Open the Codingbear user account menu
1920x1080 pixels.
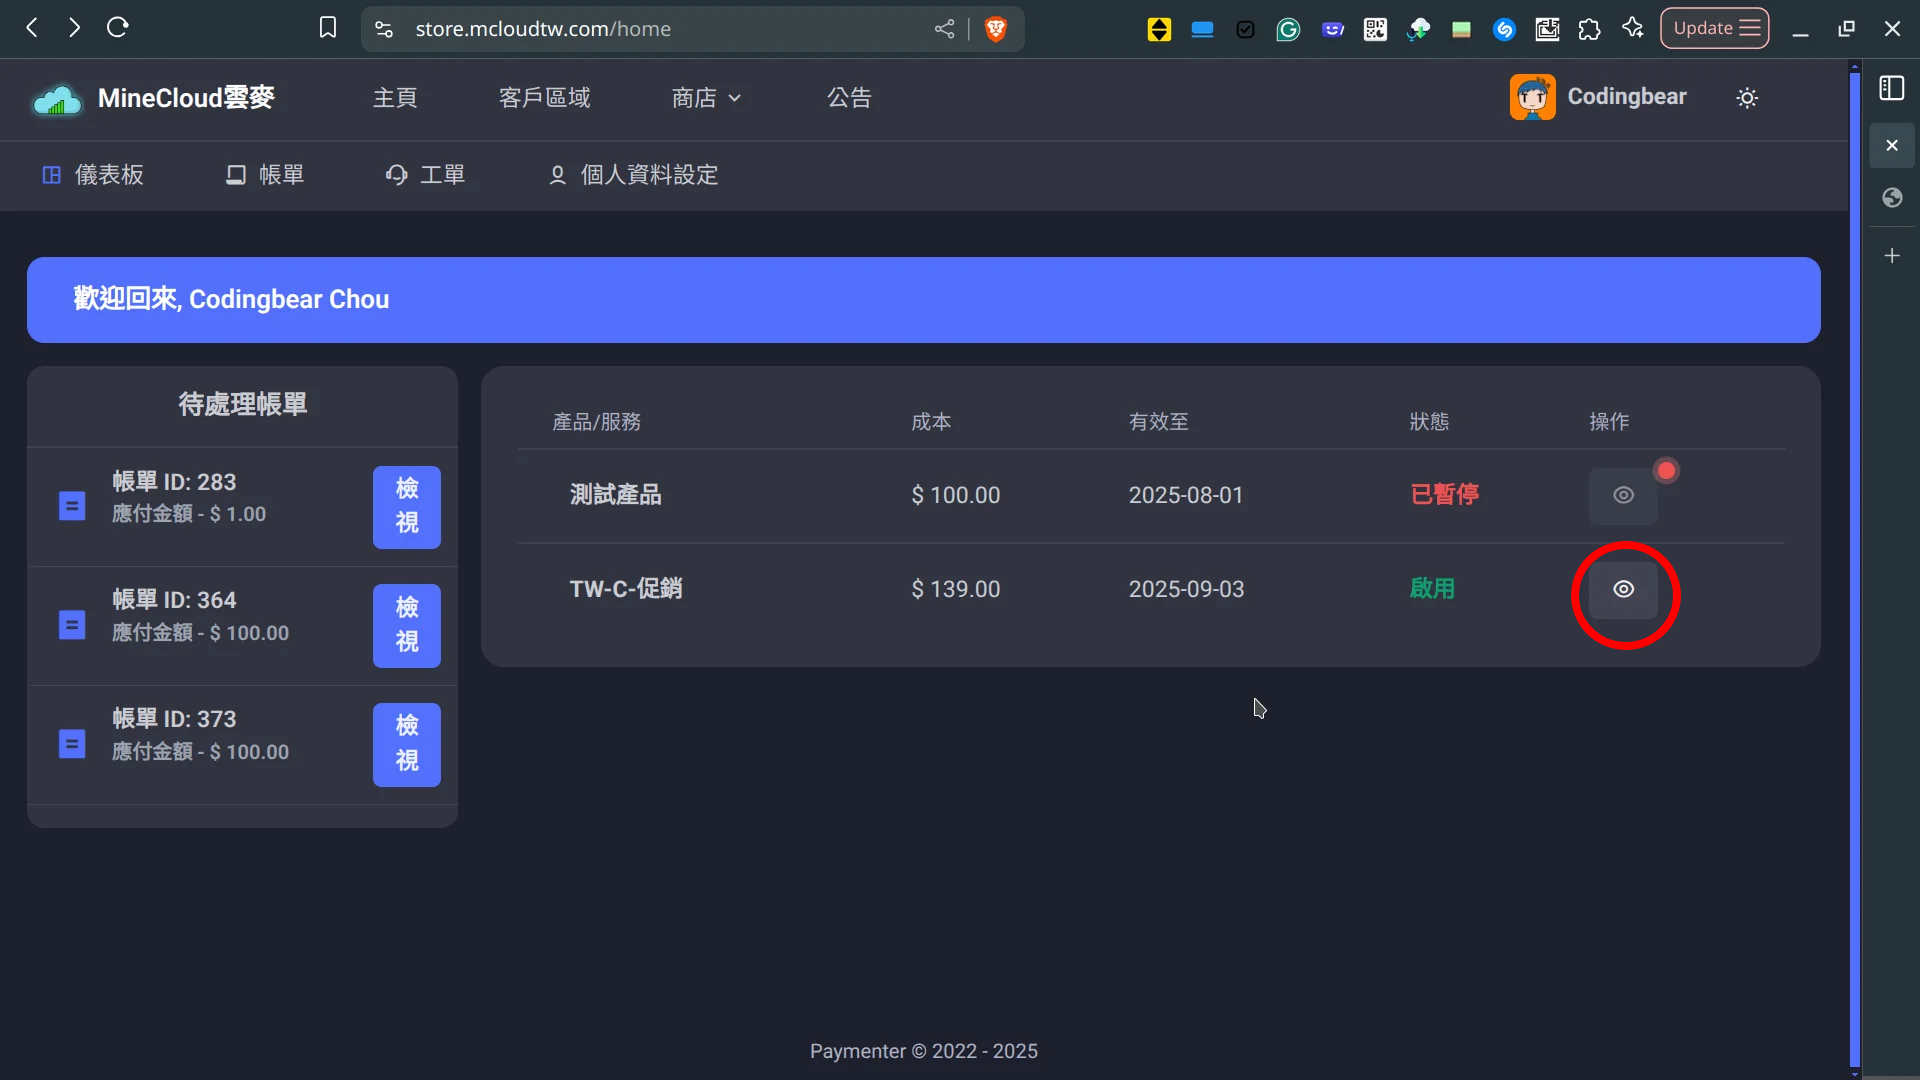(x=1598, y=97)
